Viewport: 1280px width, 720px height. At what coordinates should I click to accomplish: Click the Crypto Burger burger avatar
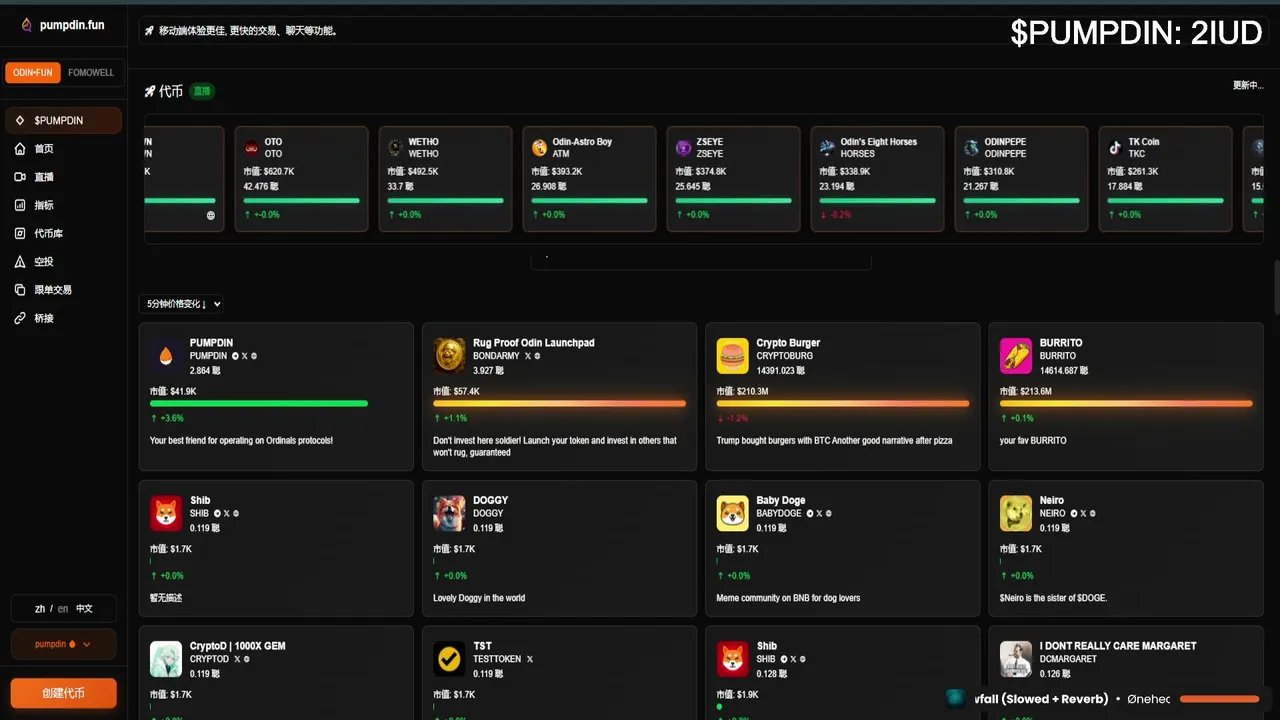732,355
